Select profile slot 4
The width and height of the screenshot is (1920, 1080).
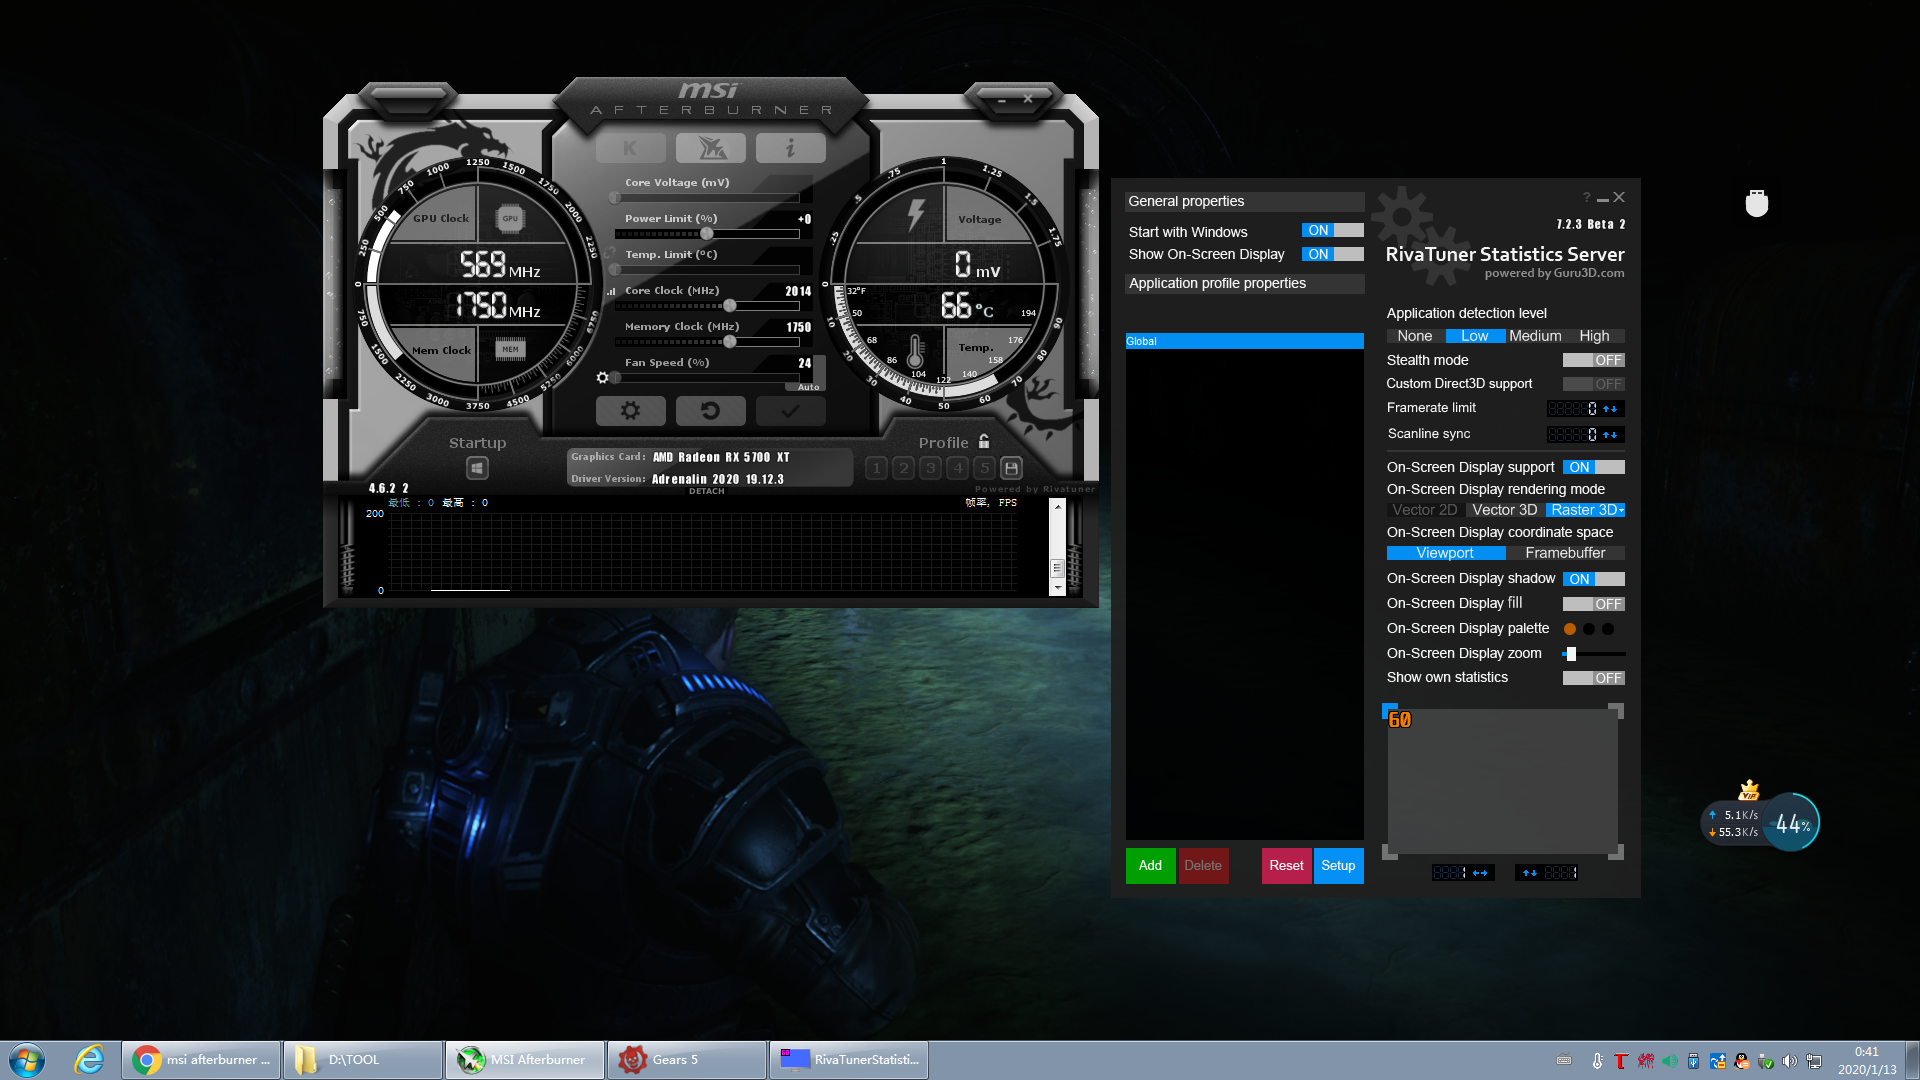pos(957,468)
